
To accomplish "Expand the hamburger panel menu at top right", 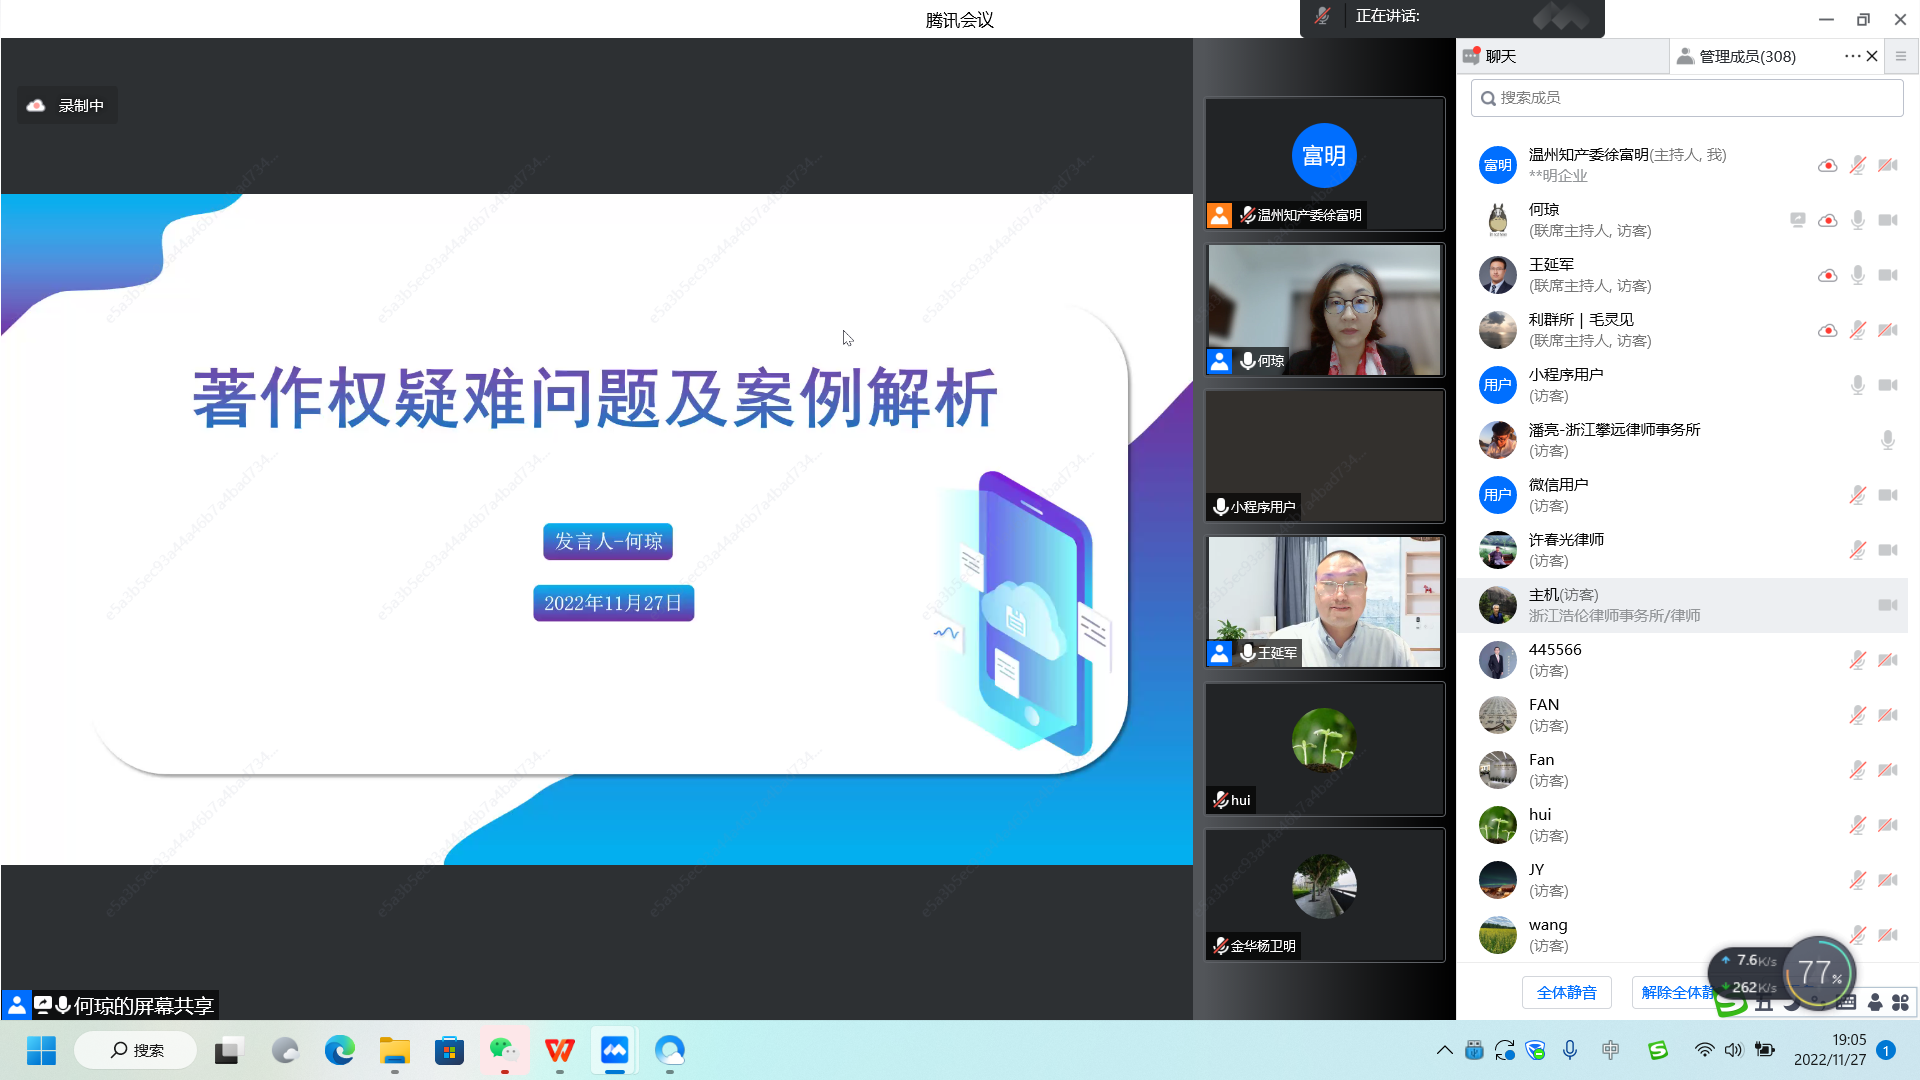I will (x=1901, y=56).
